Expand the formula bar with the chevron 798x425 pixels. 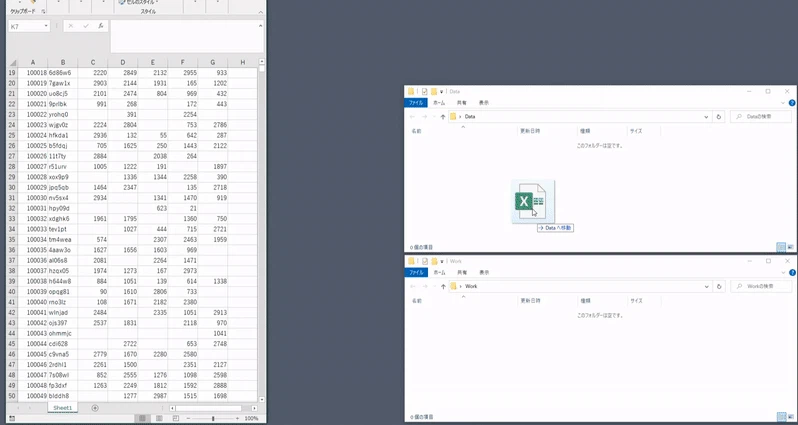click(x=261, y=25)
